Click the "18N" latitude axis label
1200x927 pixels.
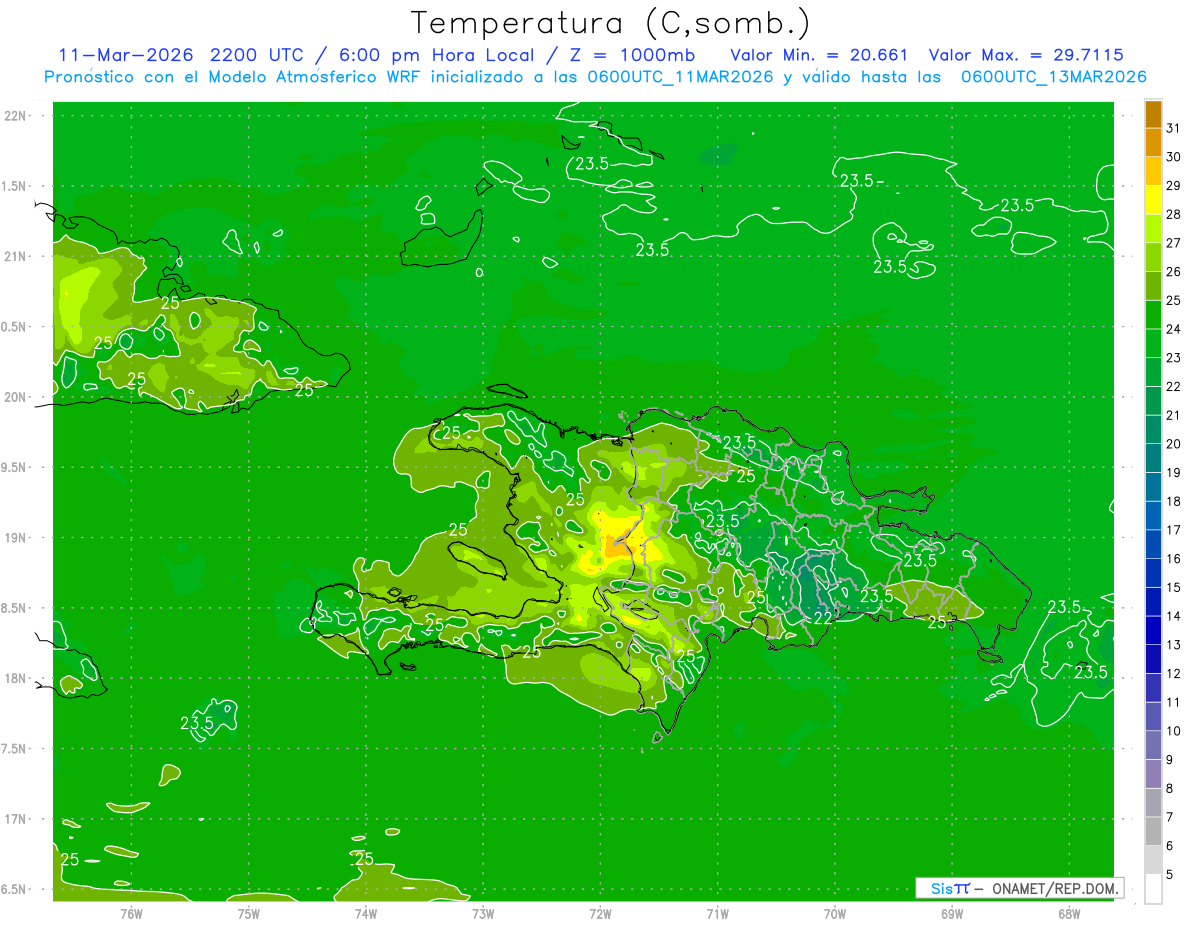[x=15, y=678]
